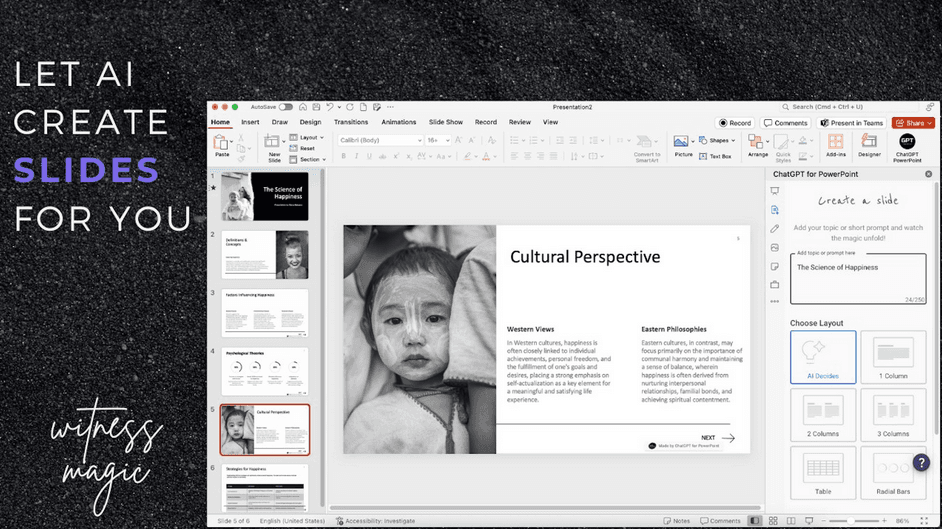Screen dimensions: 942x529
Task: Save the presentation with the disk icon
Action: 316,107
